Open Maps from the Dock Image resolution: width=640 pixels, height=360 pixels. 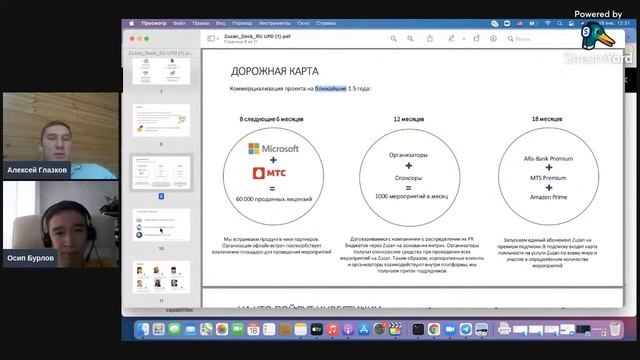206,329
